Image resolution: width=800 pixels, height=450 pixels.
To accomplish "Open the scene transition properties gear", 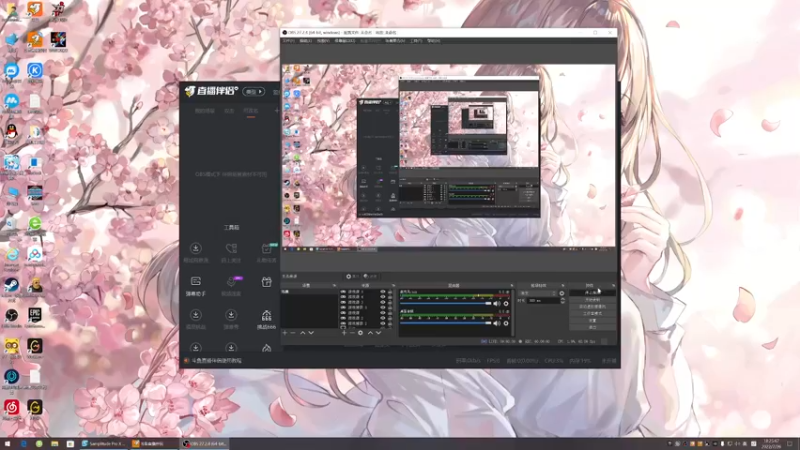I will coord(562,293).
